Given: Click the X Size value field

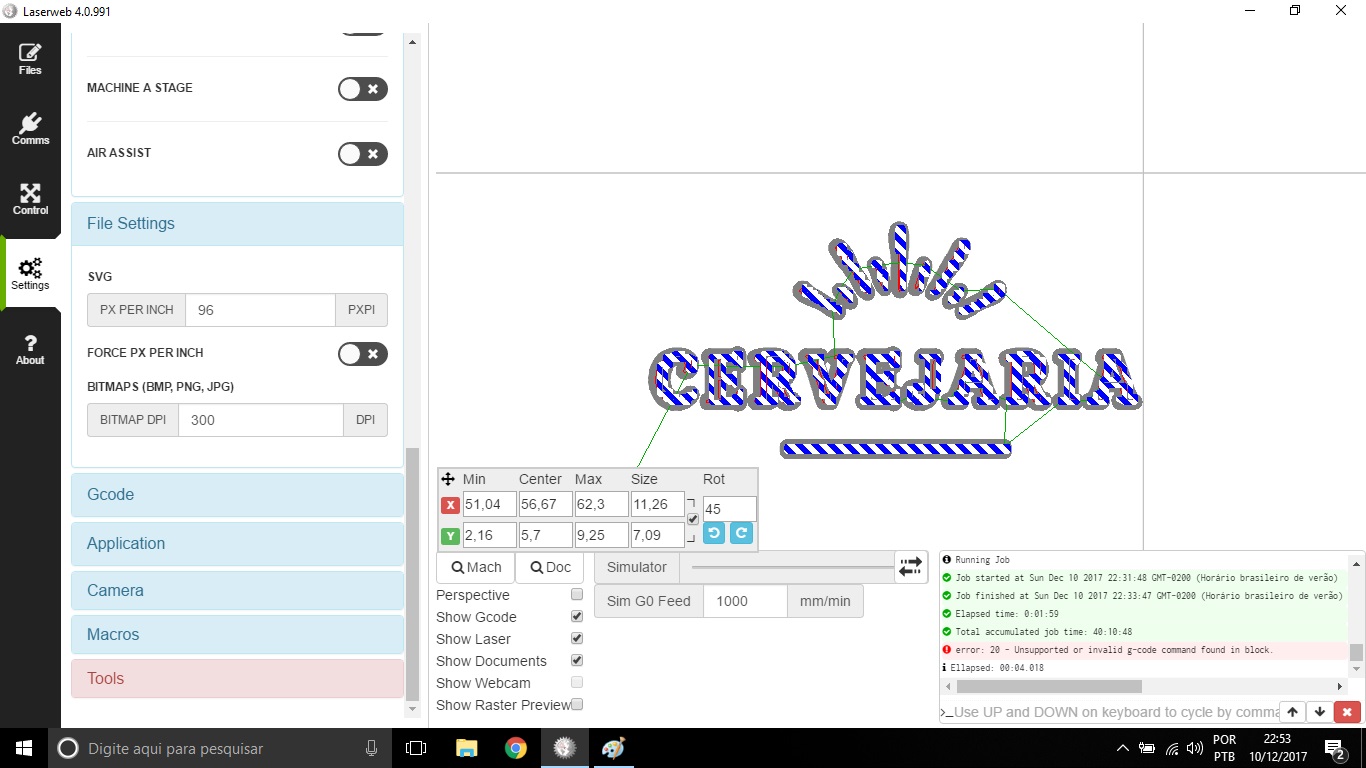Looking at the screenshot, I should pos(657,505).
